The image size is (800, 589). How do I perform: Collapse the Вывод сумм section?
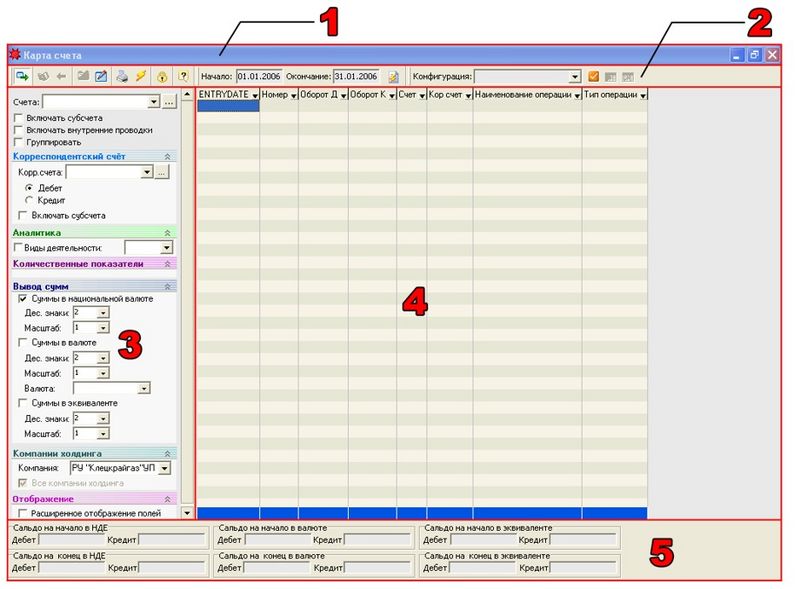167,287
